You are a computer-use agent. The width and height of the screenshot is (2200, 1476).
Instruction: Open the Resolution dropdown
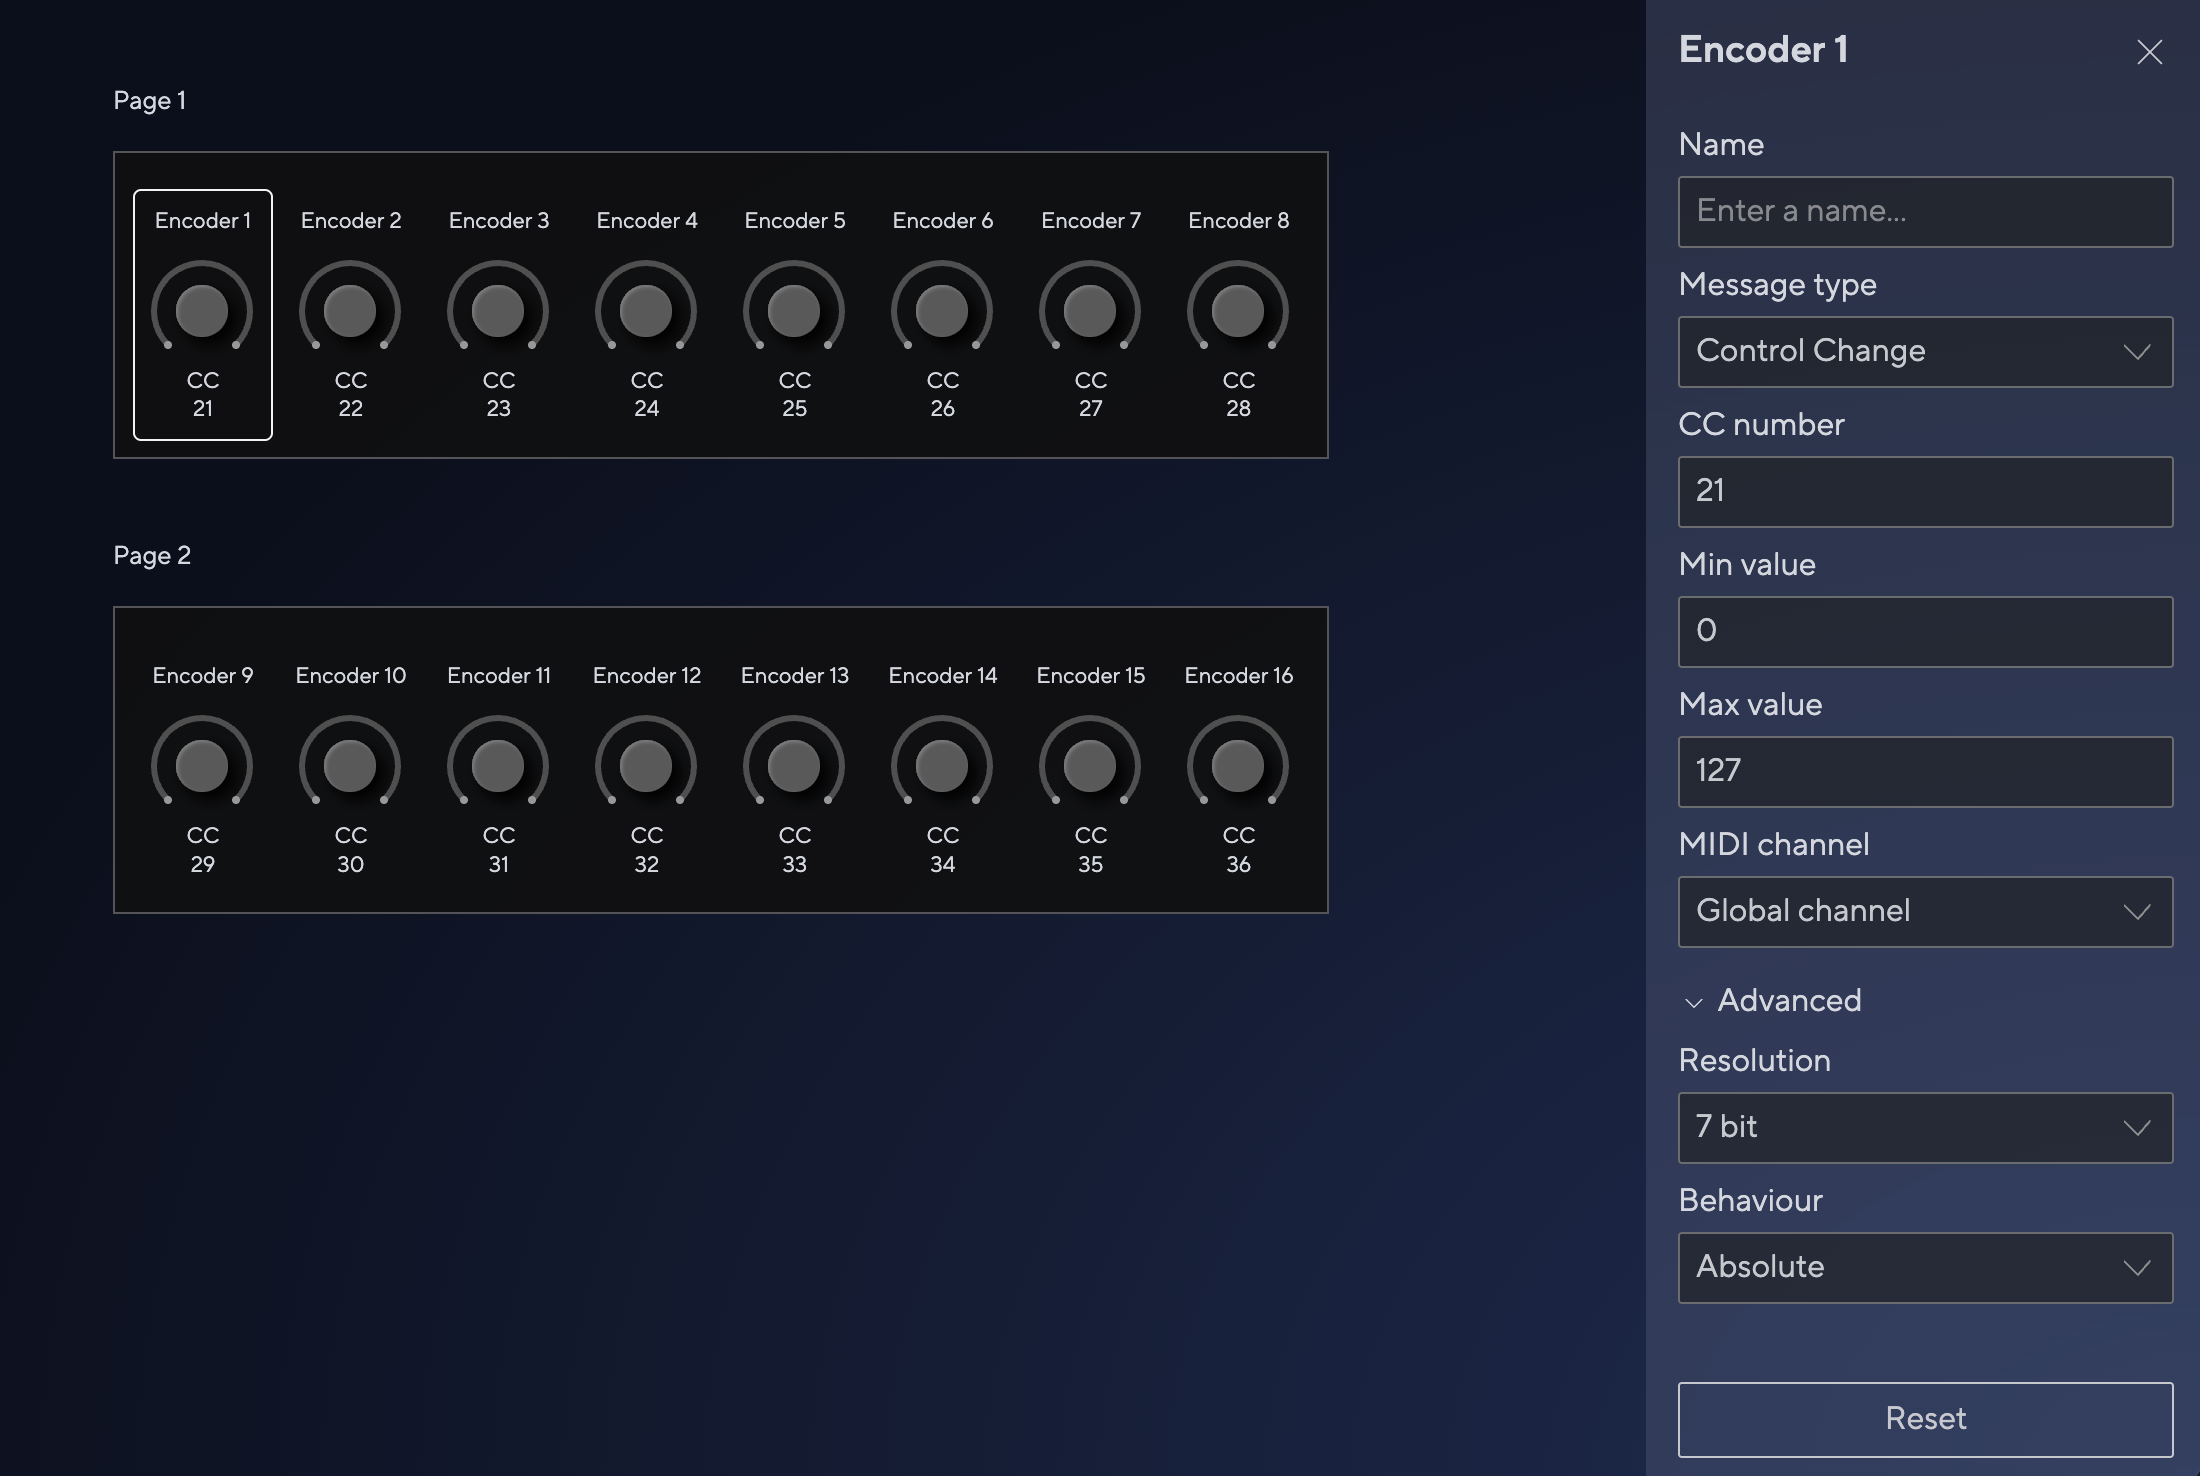coord(1925,1128)
